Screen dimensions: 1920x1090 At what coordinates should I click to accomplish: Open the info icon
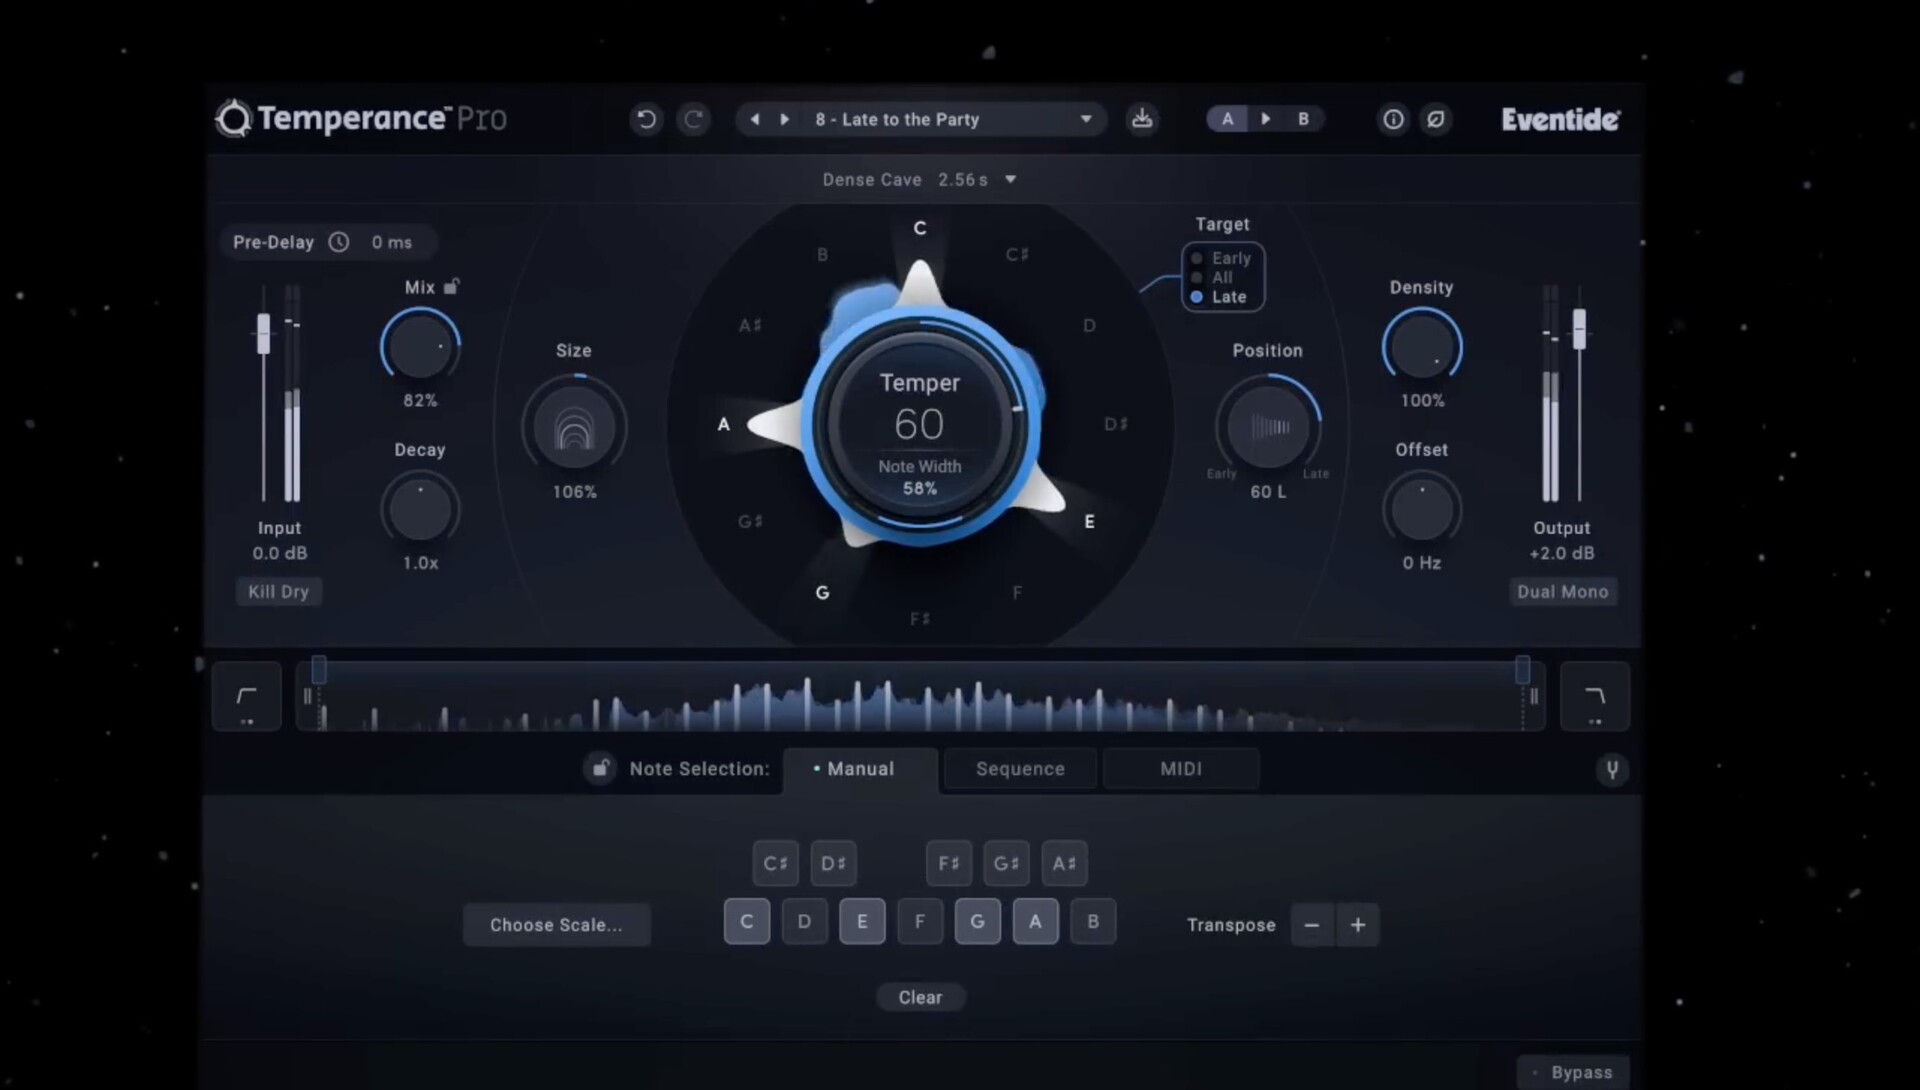[1393, 120]
